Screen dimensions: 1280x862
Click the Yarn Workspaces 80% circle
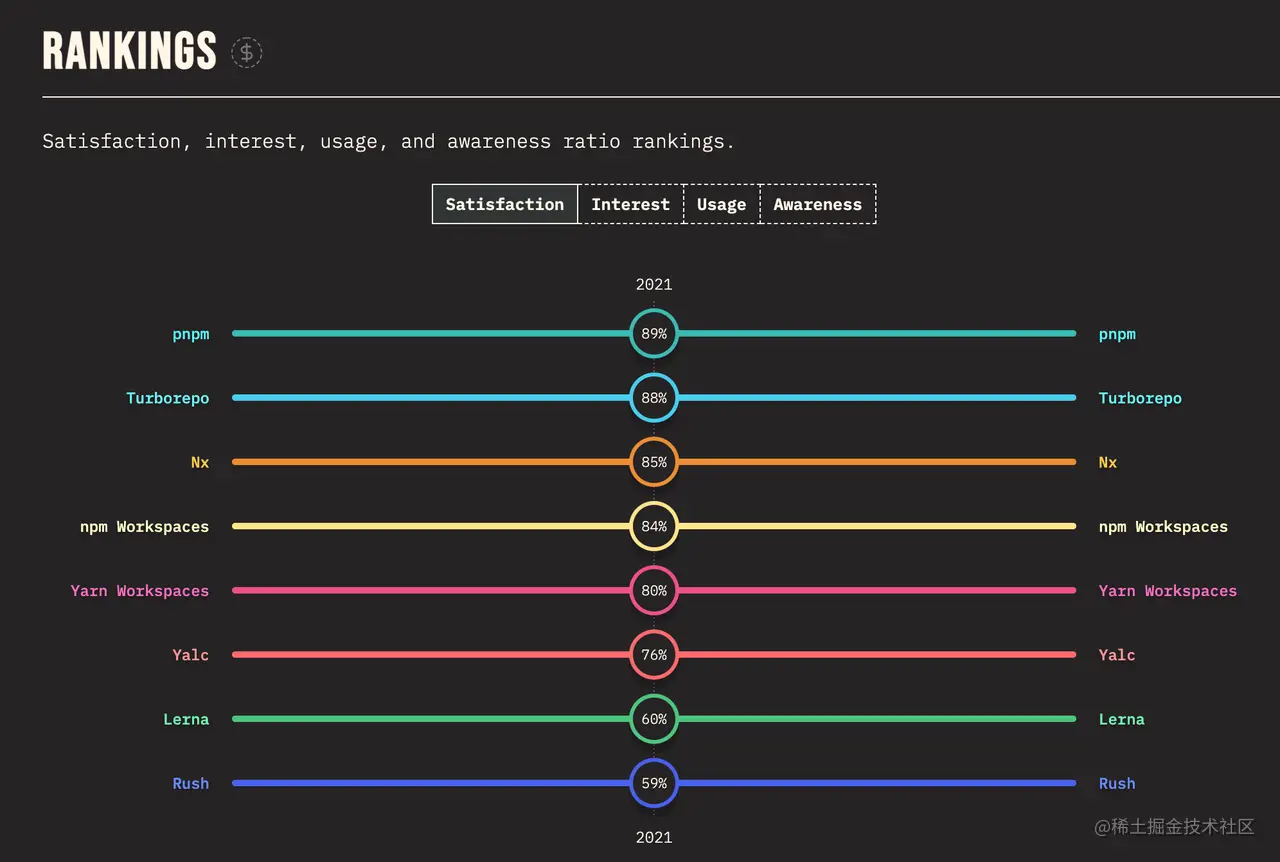coord(654,591)
